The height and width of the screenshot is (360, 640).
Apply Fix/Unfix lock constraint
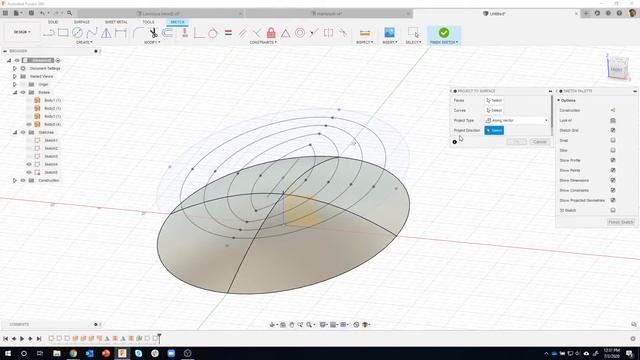click(x=271, y=33)
